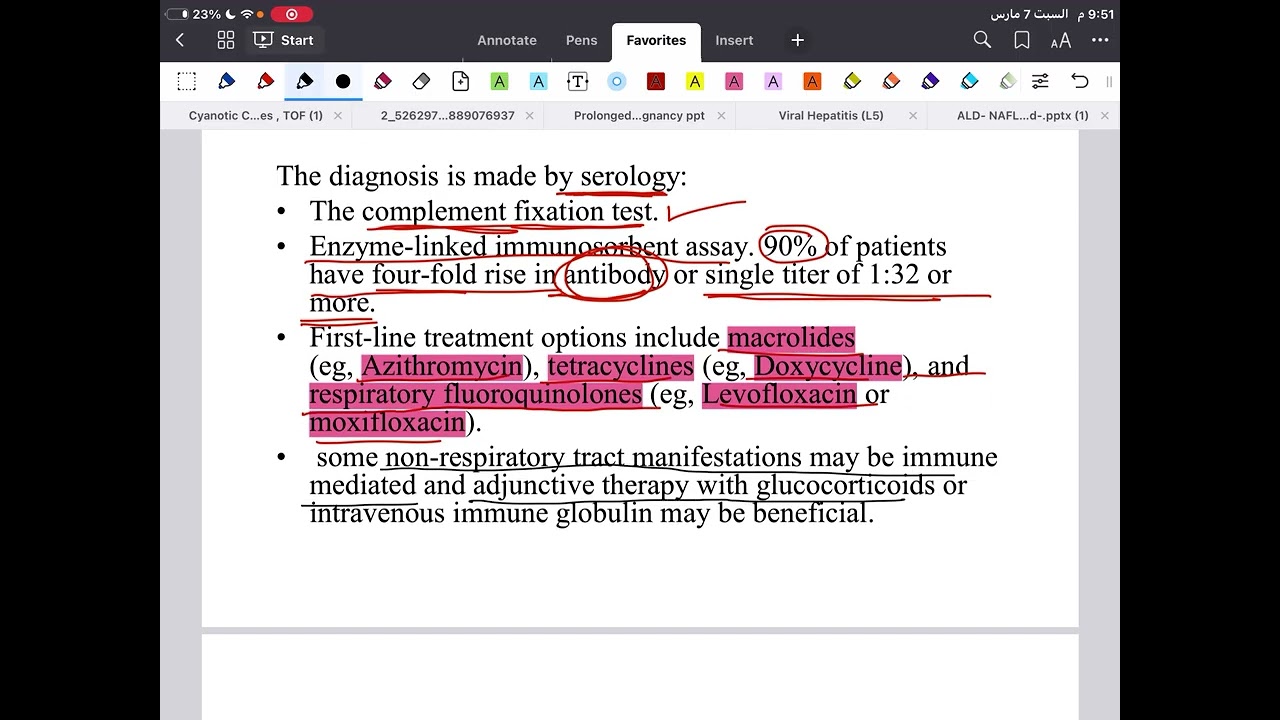Tap the battery 23% indicator
The image size is (1280, 720).
pos(193,14)
